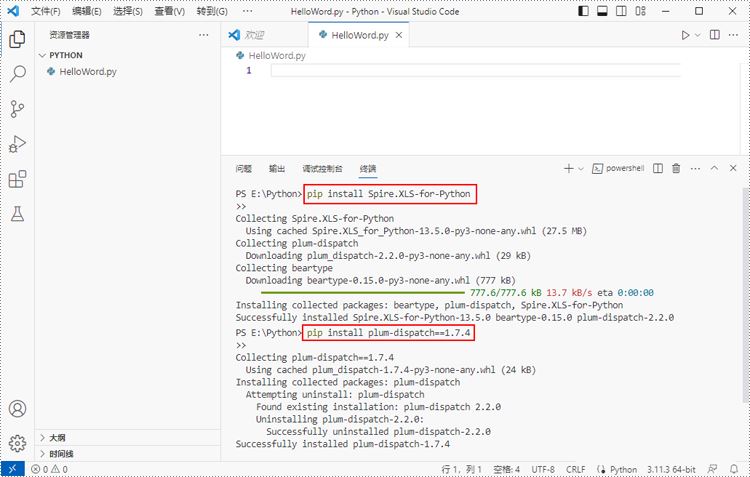
Task: Open Explorer views and more actions ellipsis
Action: click(204, 35)
